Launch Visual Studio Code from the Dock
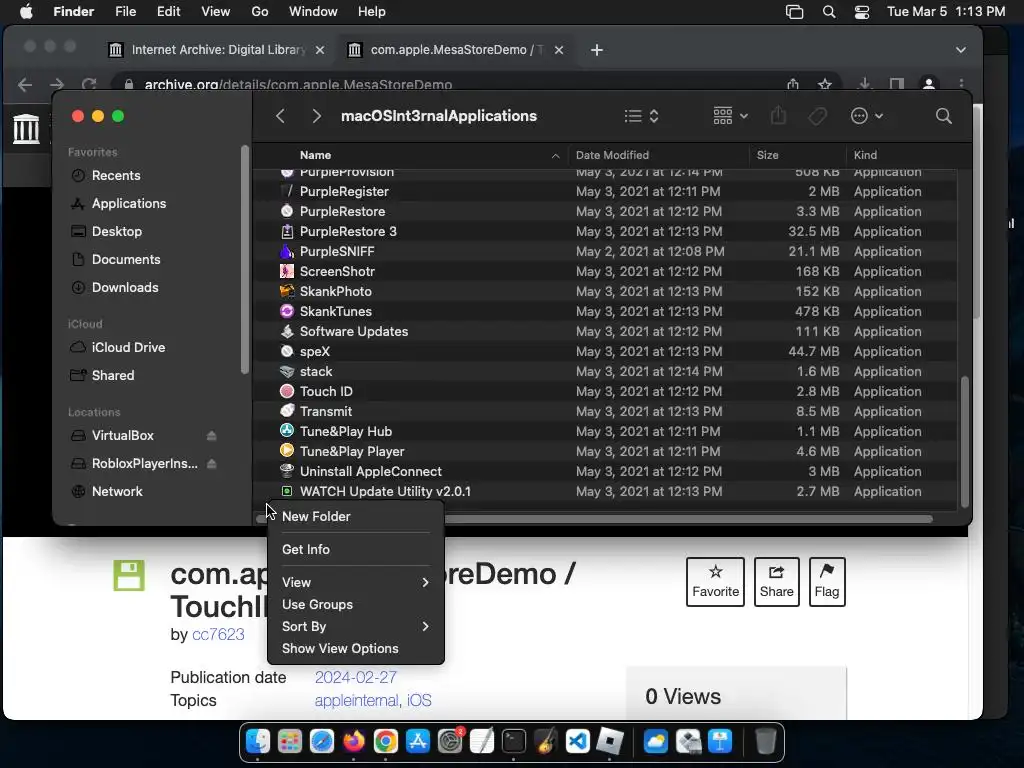 pyautogui.click(x=577, y=742)
